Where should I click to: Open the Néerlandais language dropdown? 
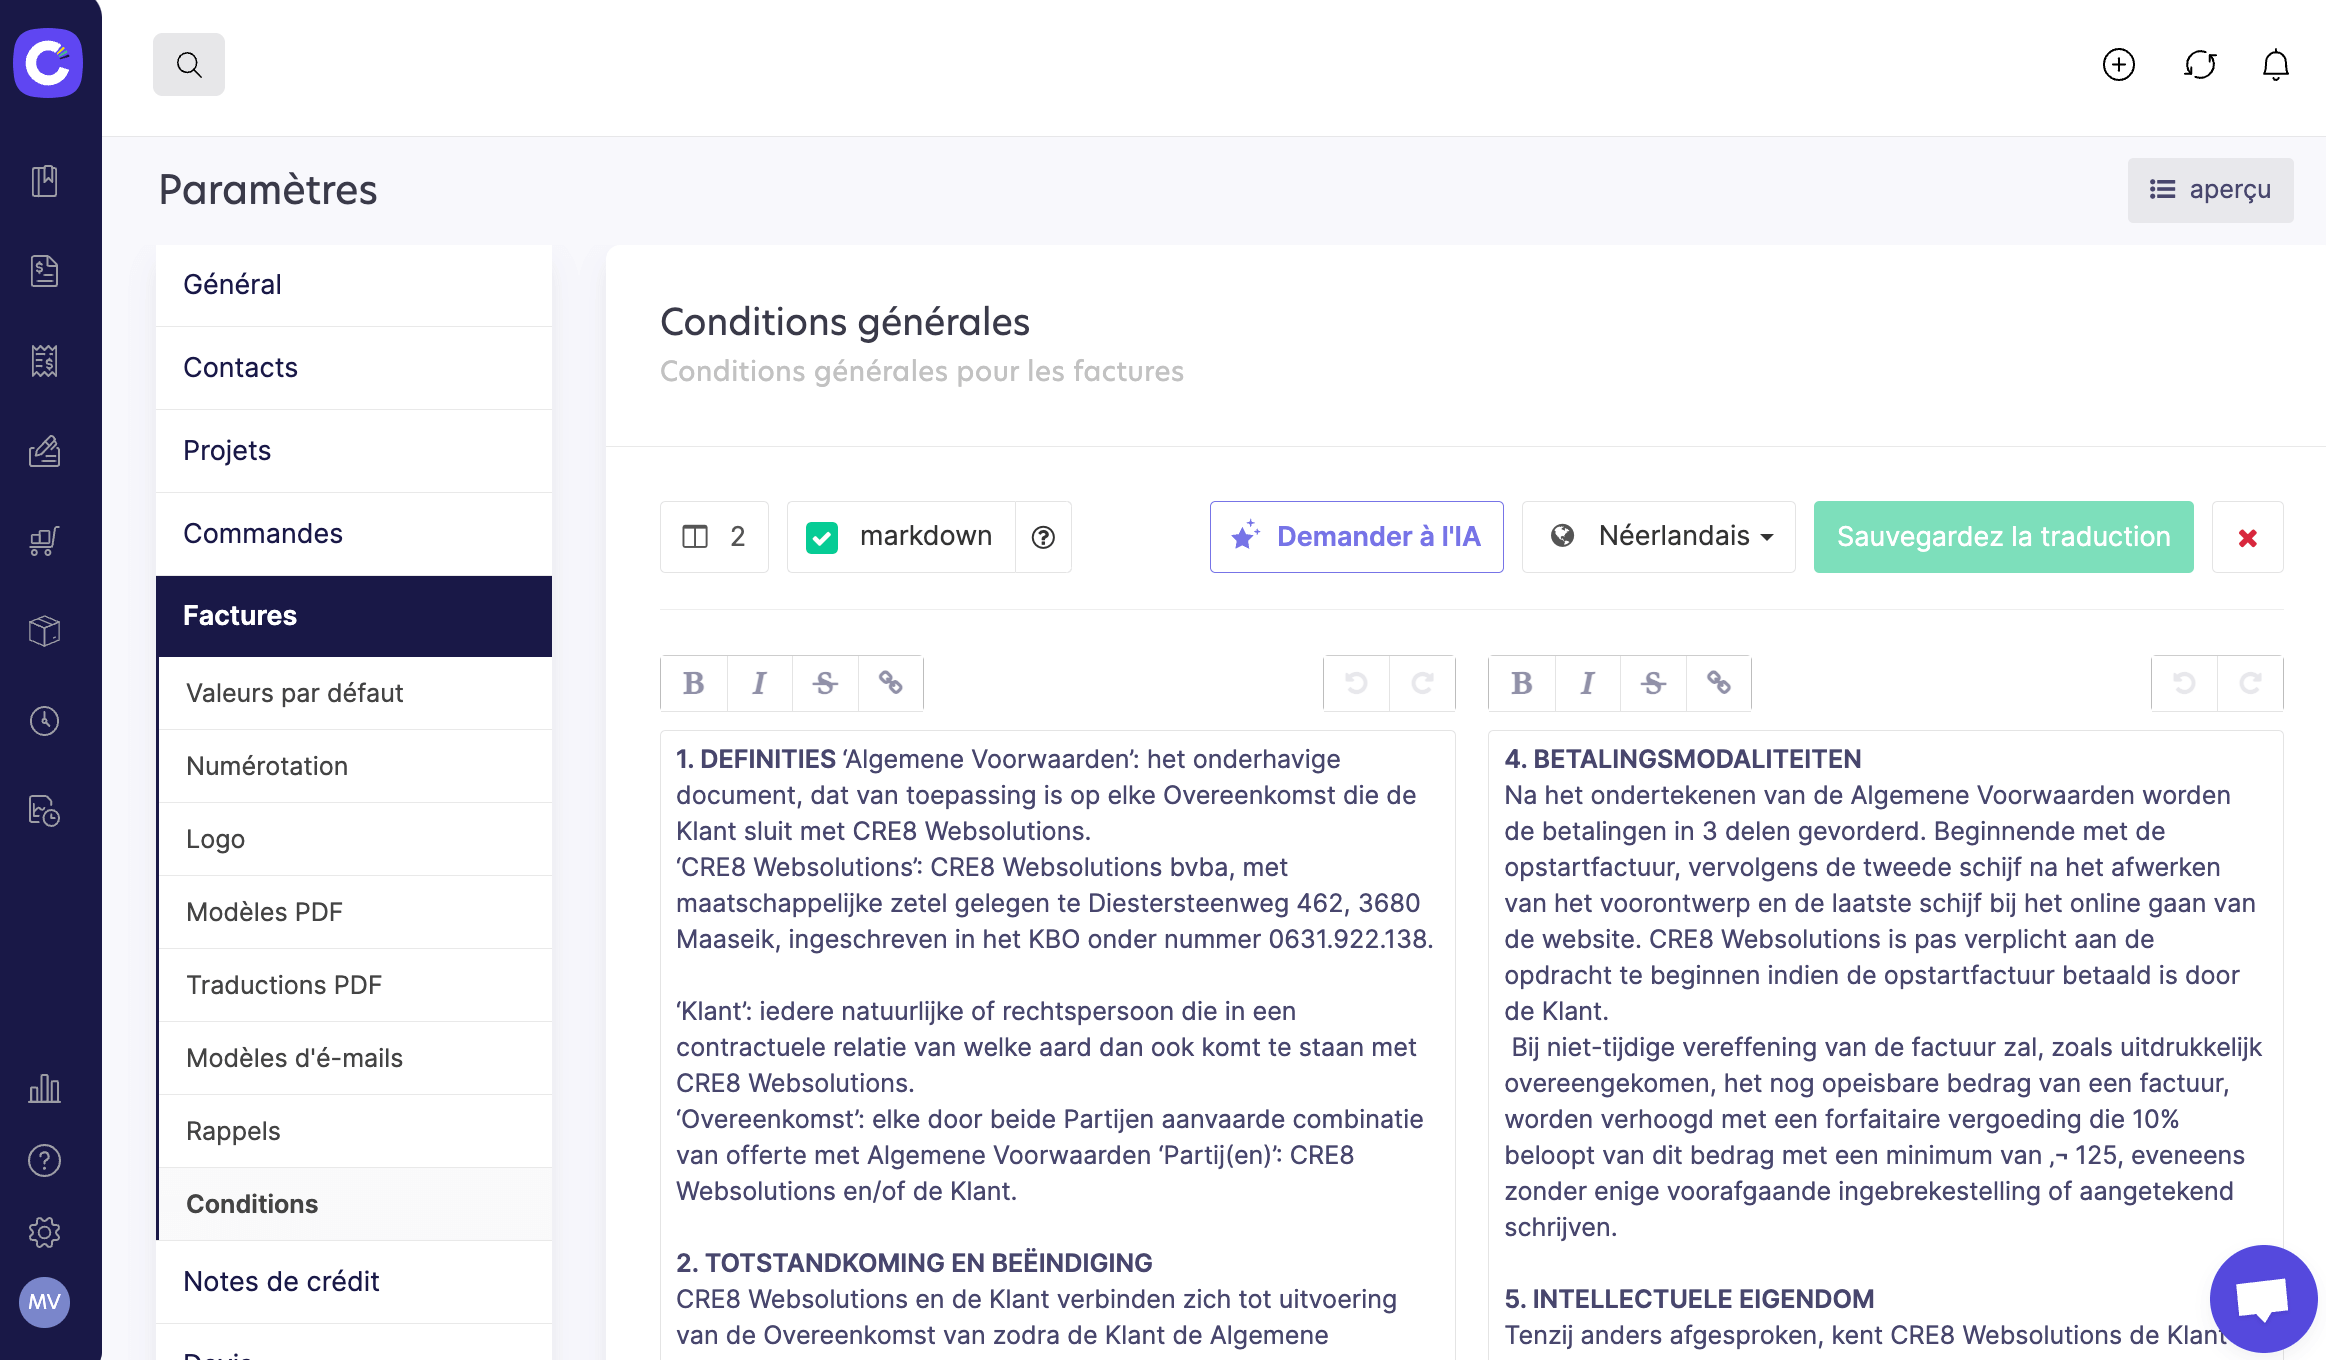tap(1659, 537)
